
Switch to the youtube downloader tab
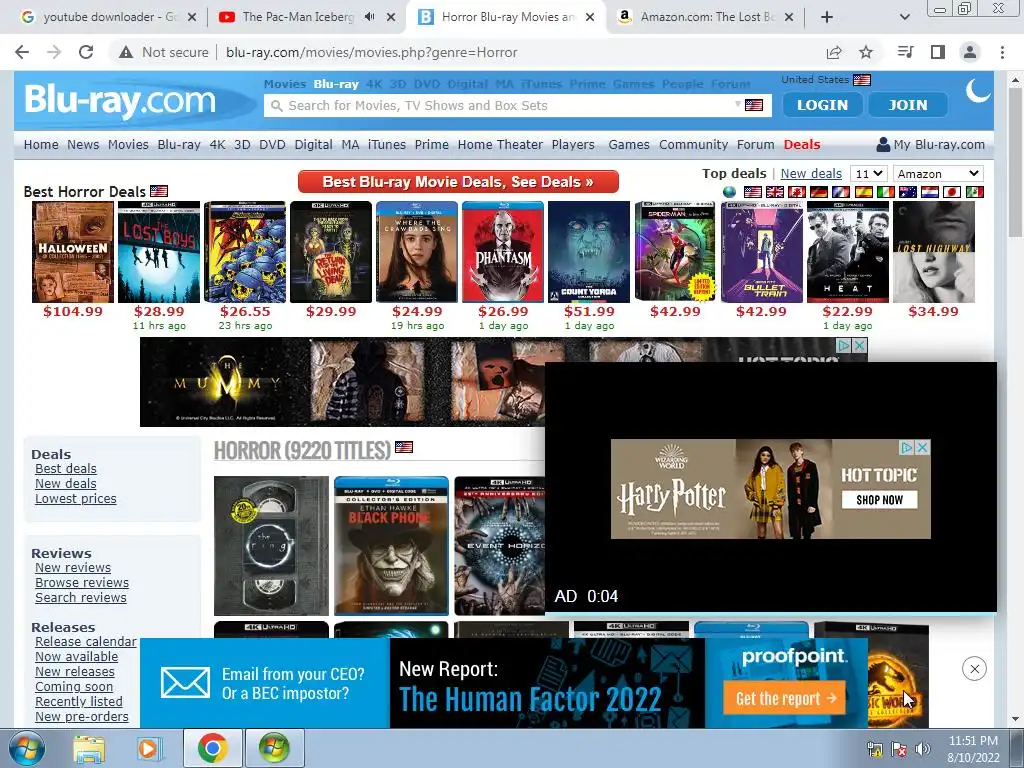(108, 17)
